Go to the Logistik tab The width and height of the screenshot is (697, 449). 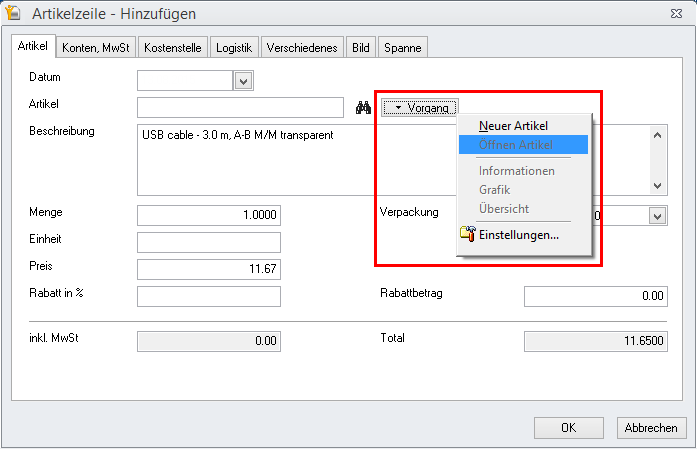pyautogui.click(x=235, y=47)
